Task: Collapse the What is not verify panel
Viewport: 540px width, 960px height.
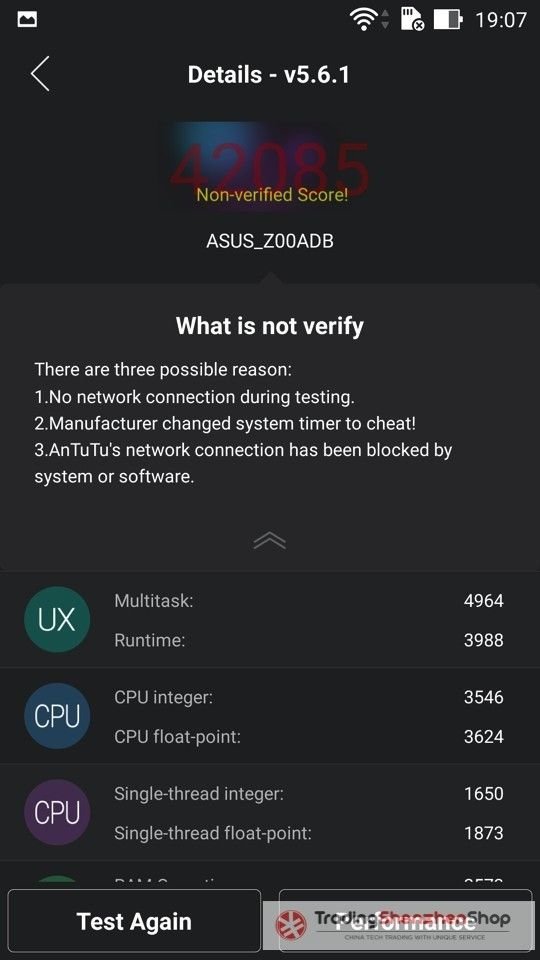Action: pos(269,541)
